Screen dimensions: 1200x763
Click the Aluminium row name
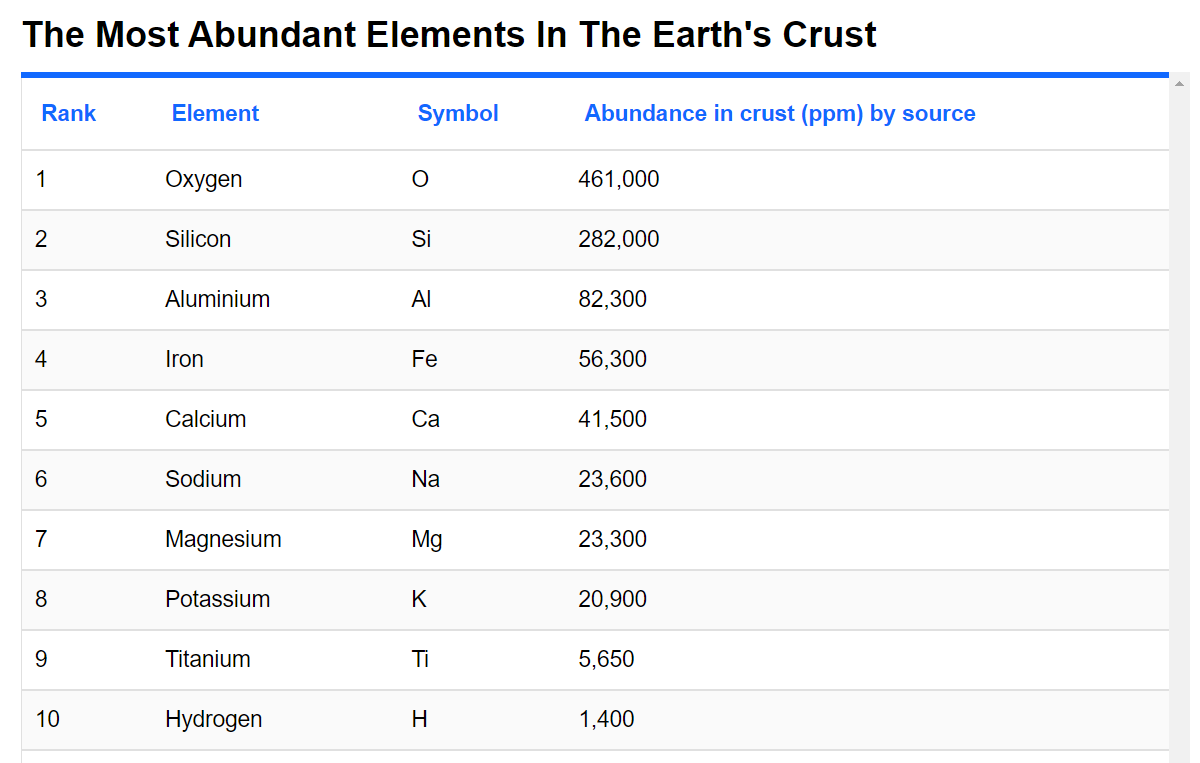coord(218,300)
